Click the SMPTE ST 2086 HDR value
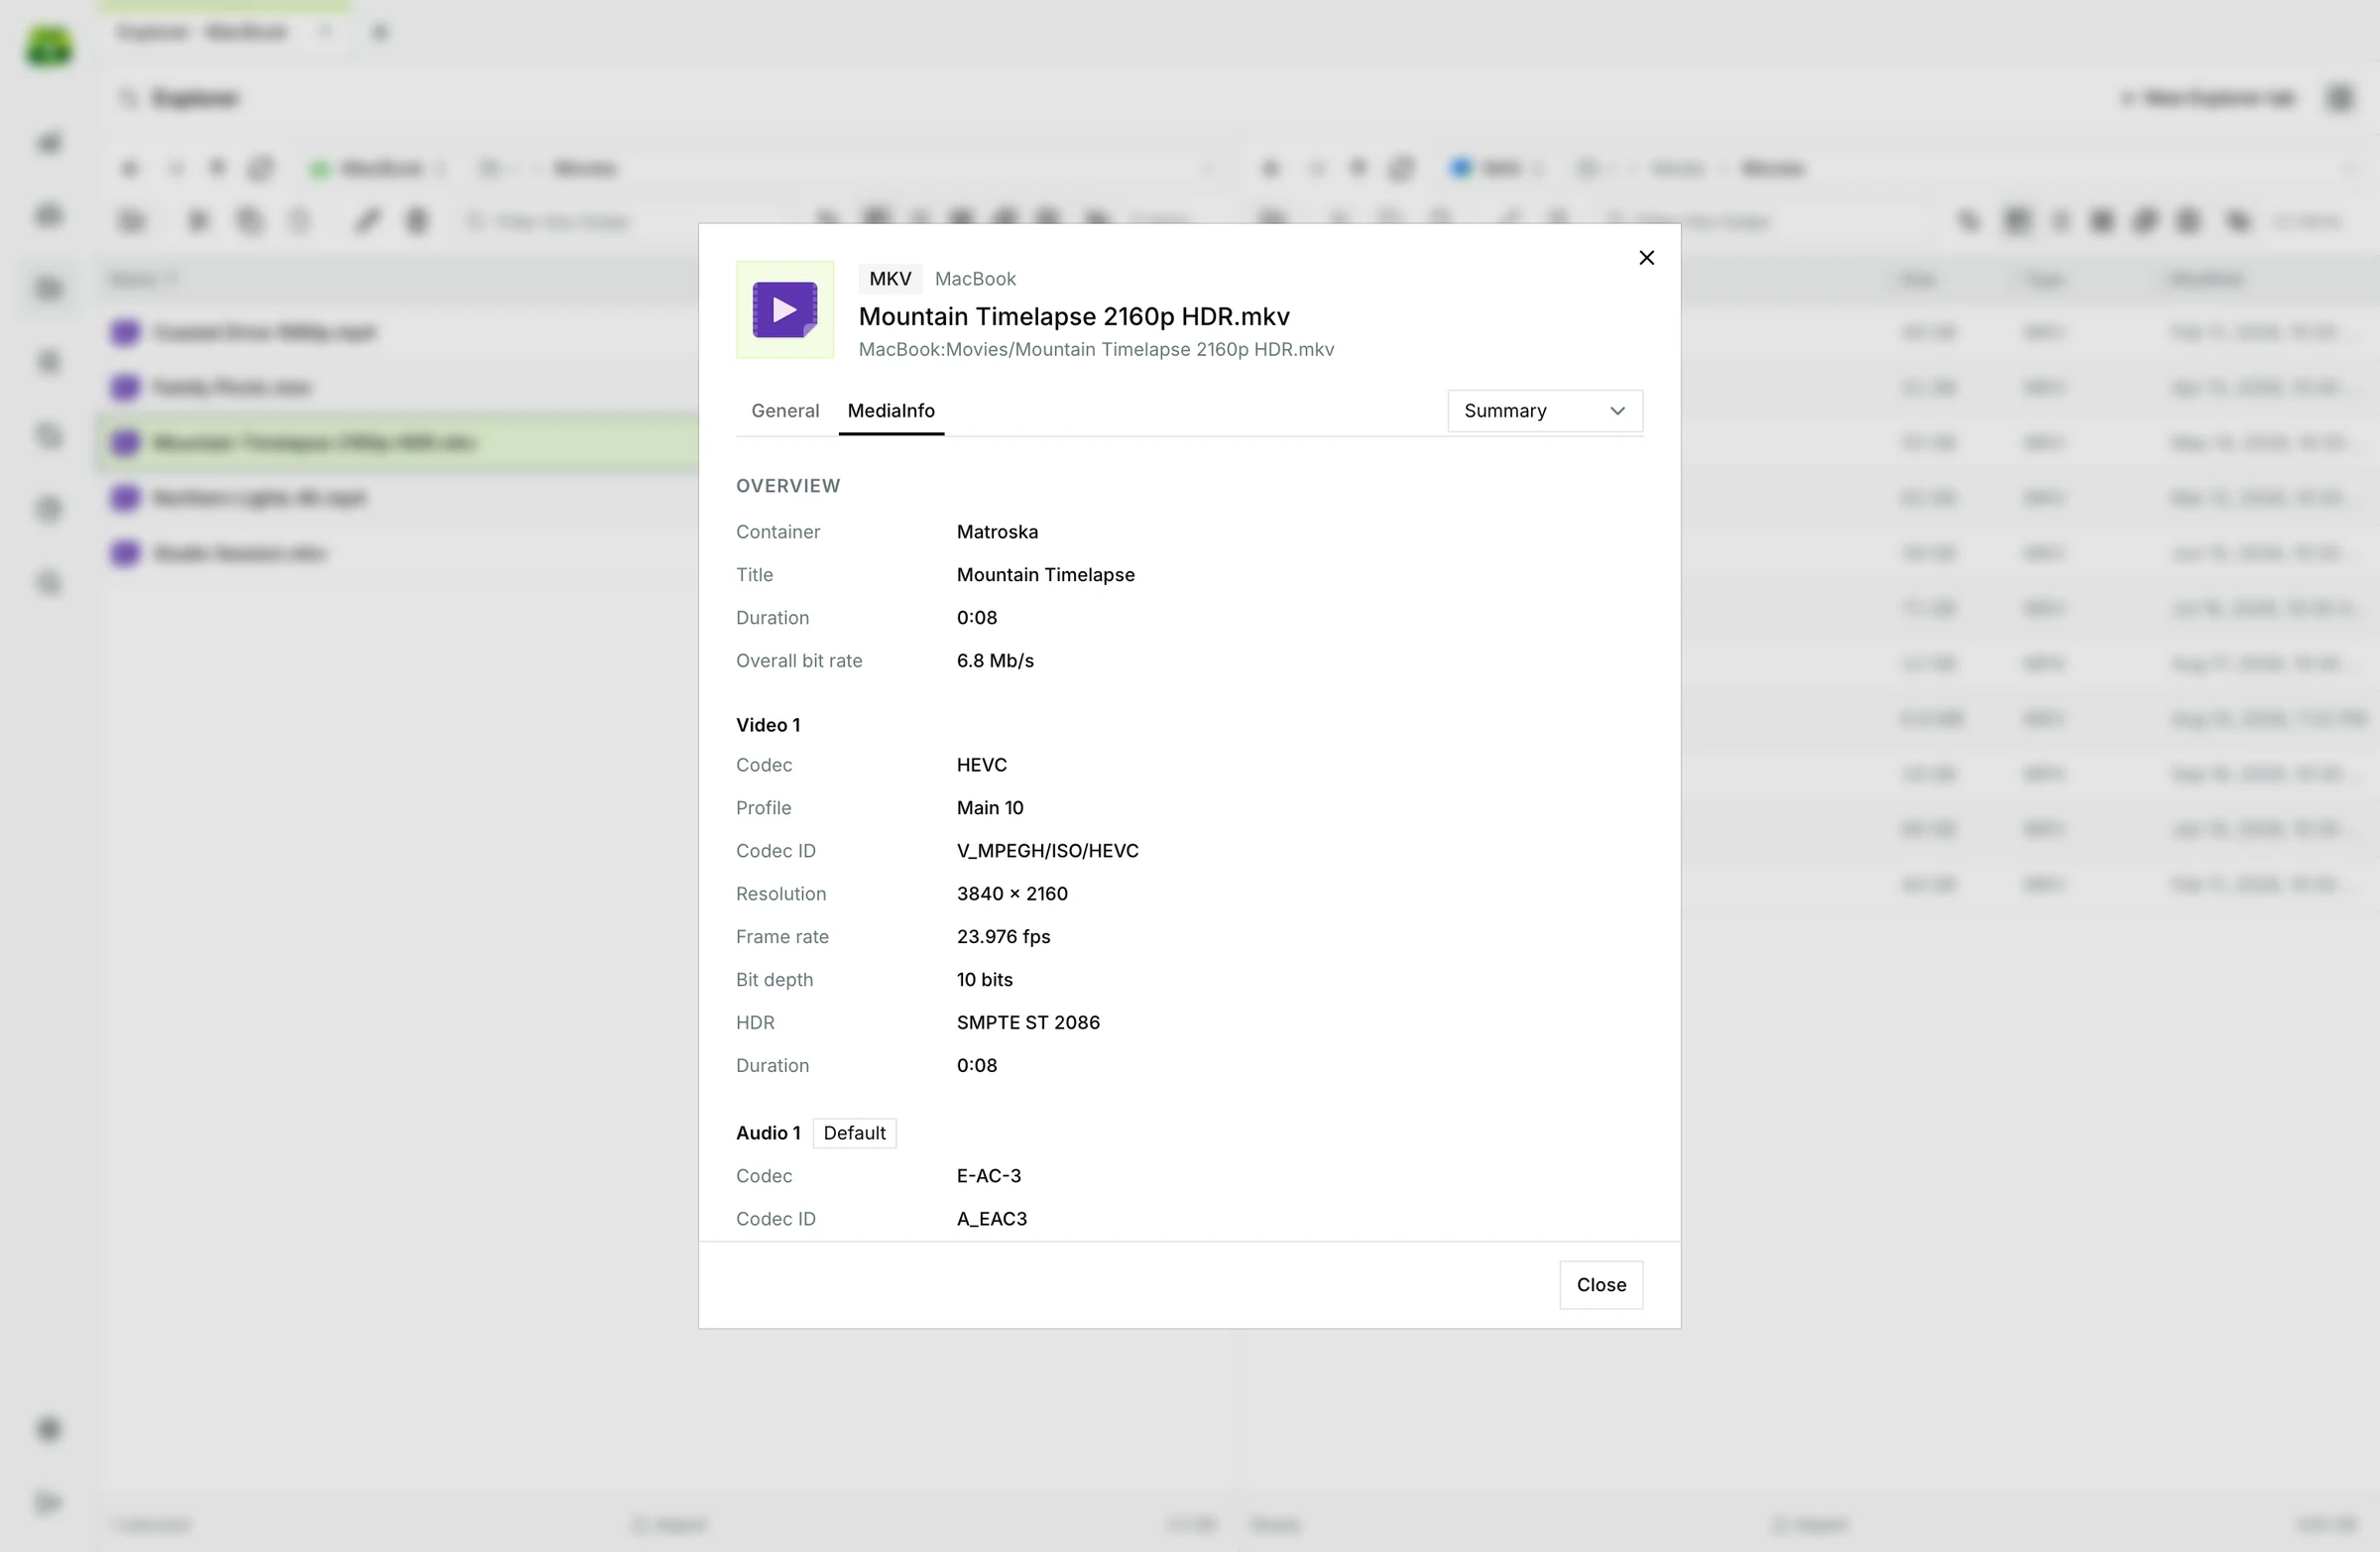This screenshot has width=2380, height=1552. (1028, 1023)
